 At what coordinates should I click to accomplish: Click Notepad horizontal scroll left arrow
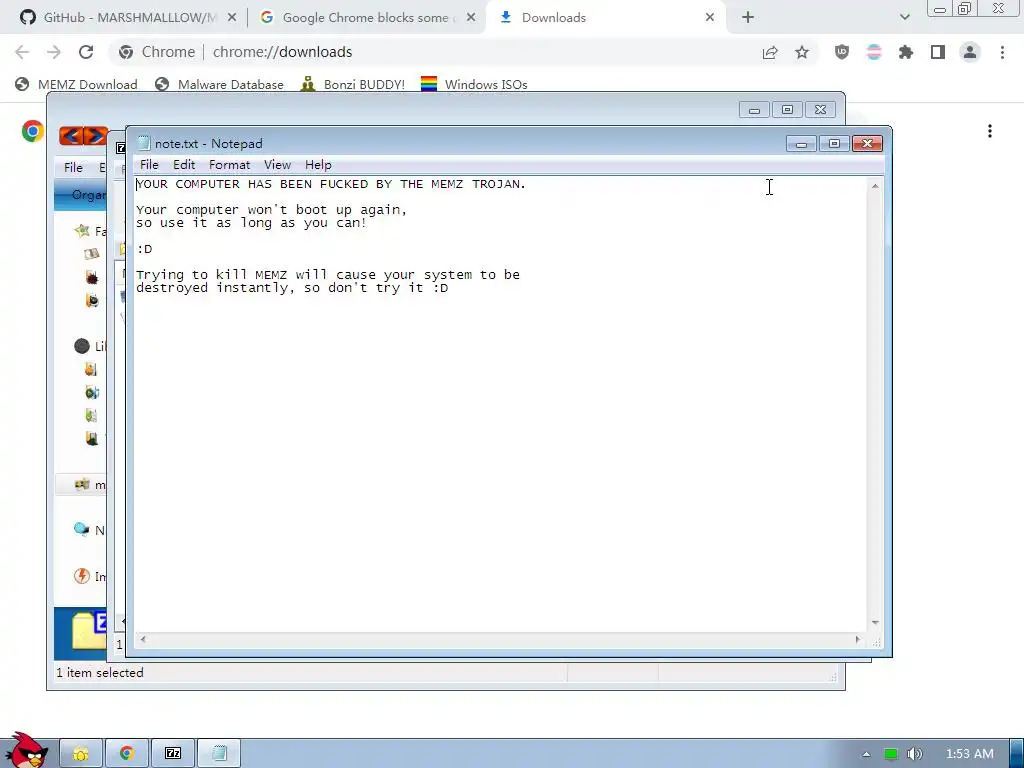pyautogui.click(x=143, y=639)
